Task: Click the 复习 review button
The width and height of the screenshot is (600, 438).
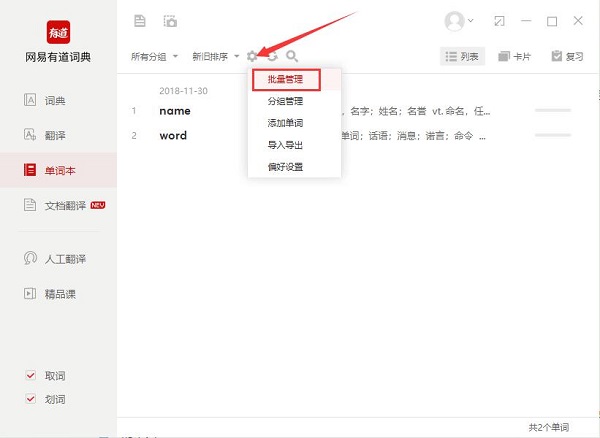Action: coord(567,57)
